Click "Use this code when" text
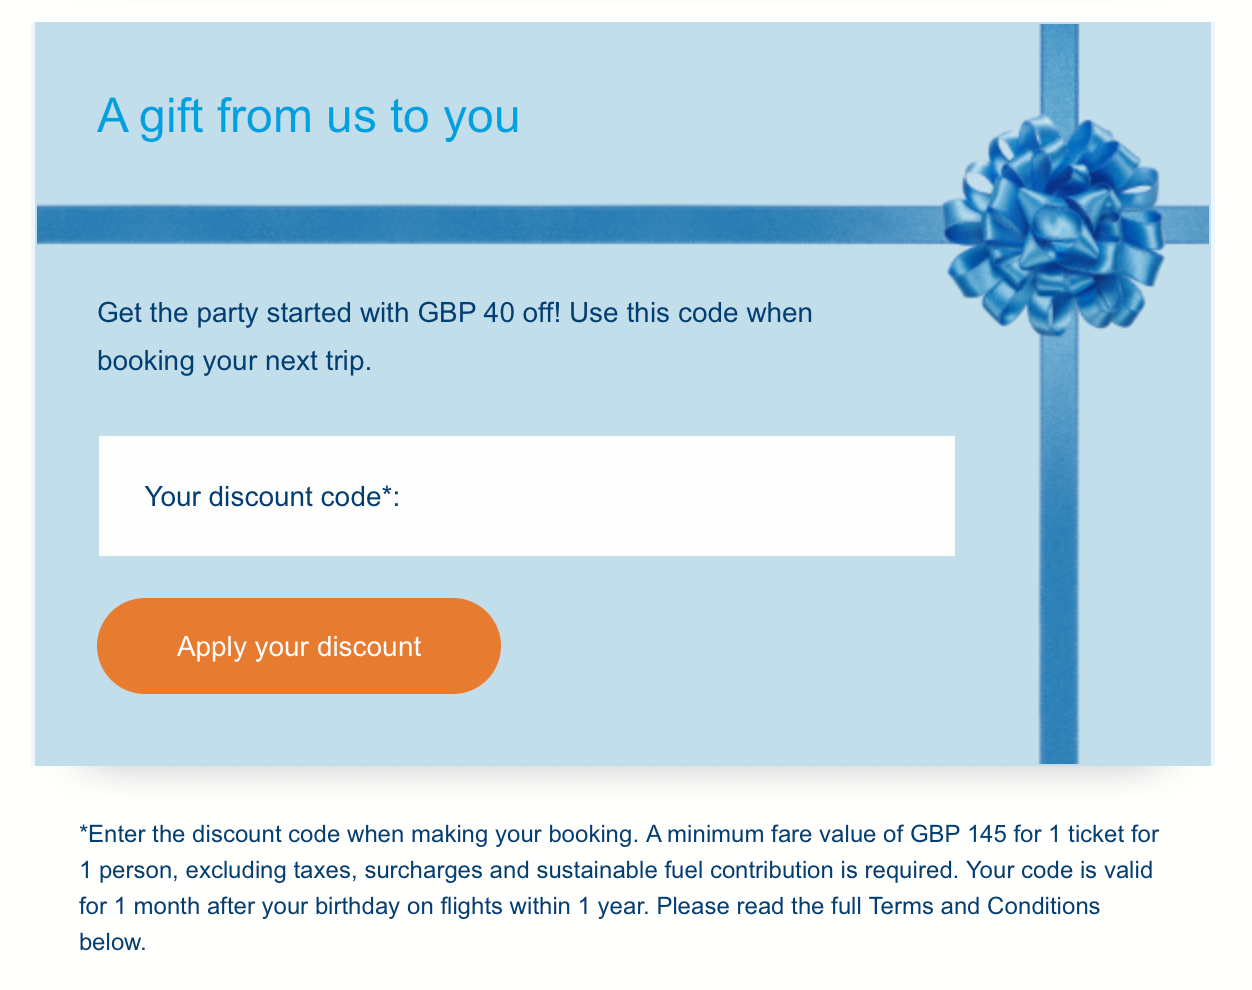The height and width of the screenshot is (990, 1252). (x=690, y=313)
